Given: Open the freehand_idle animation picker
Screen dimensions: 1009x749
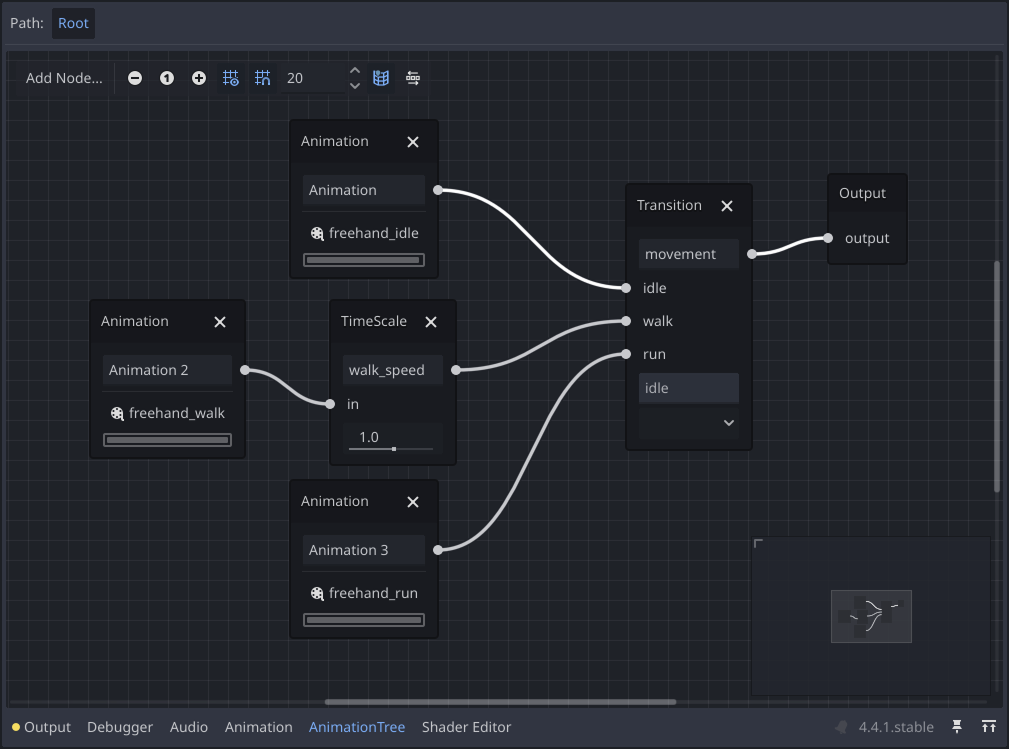Looking at the screenshot, I should [x=364, y=233].
